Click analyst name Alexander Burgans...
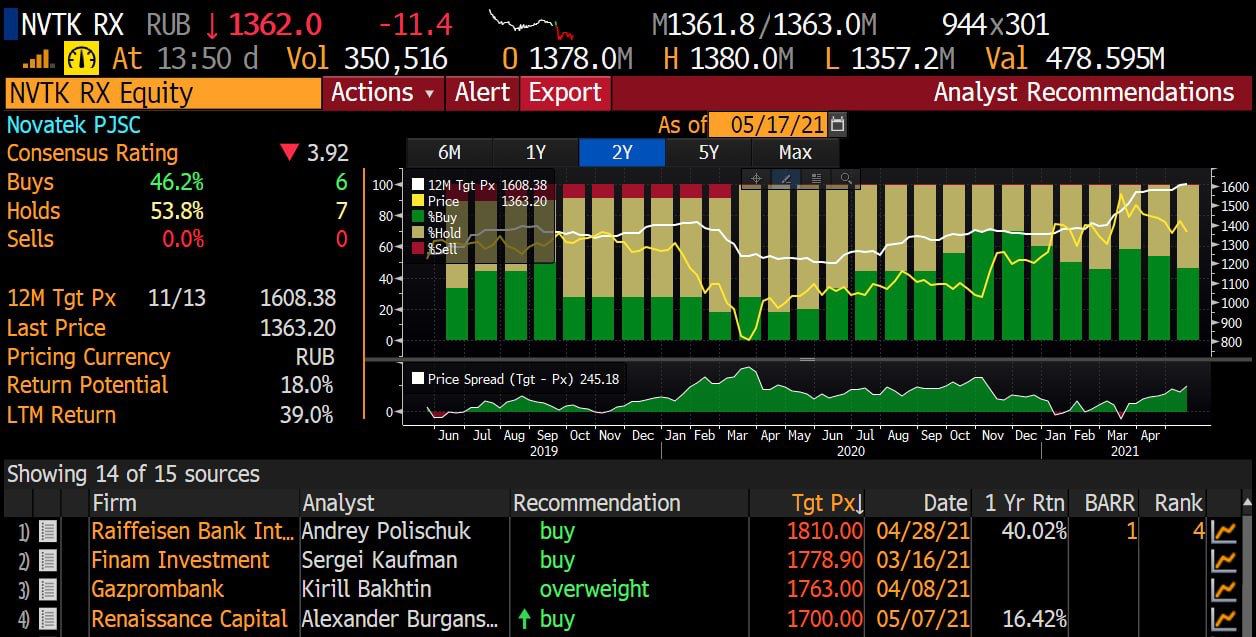 click(x=400, y=619)
